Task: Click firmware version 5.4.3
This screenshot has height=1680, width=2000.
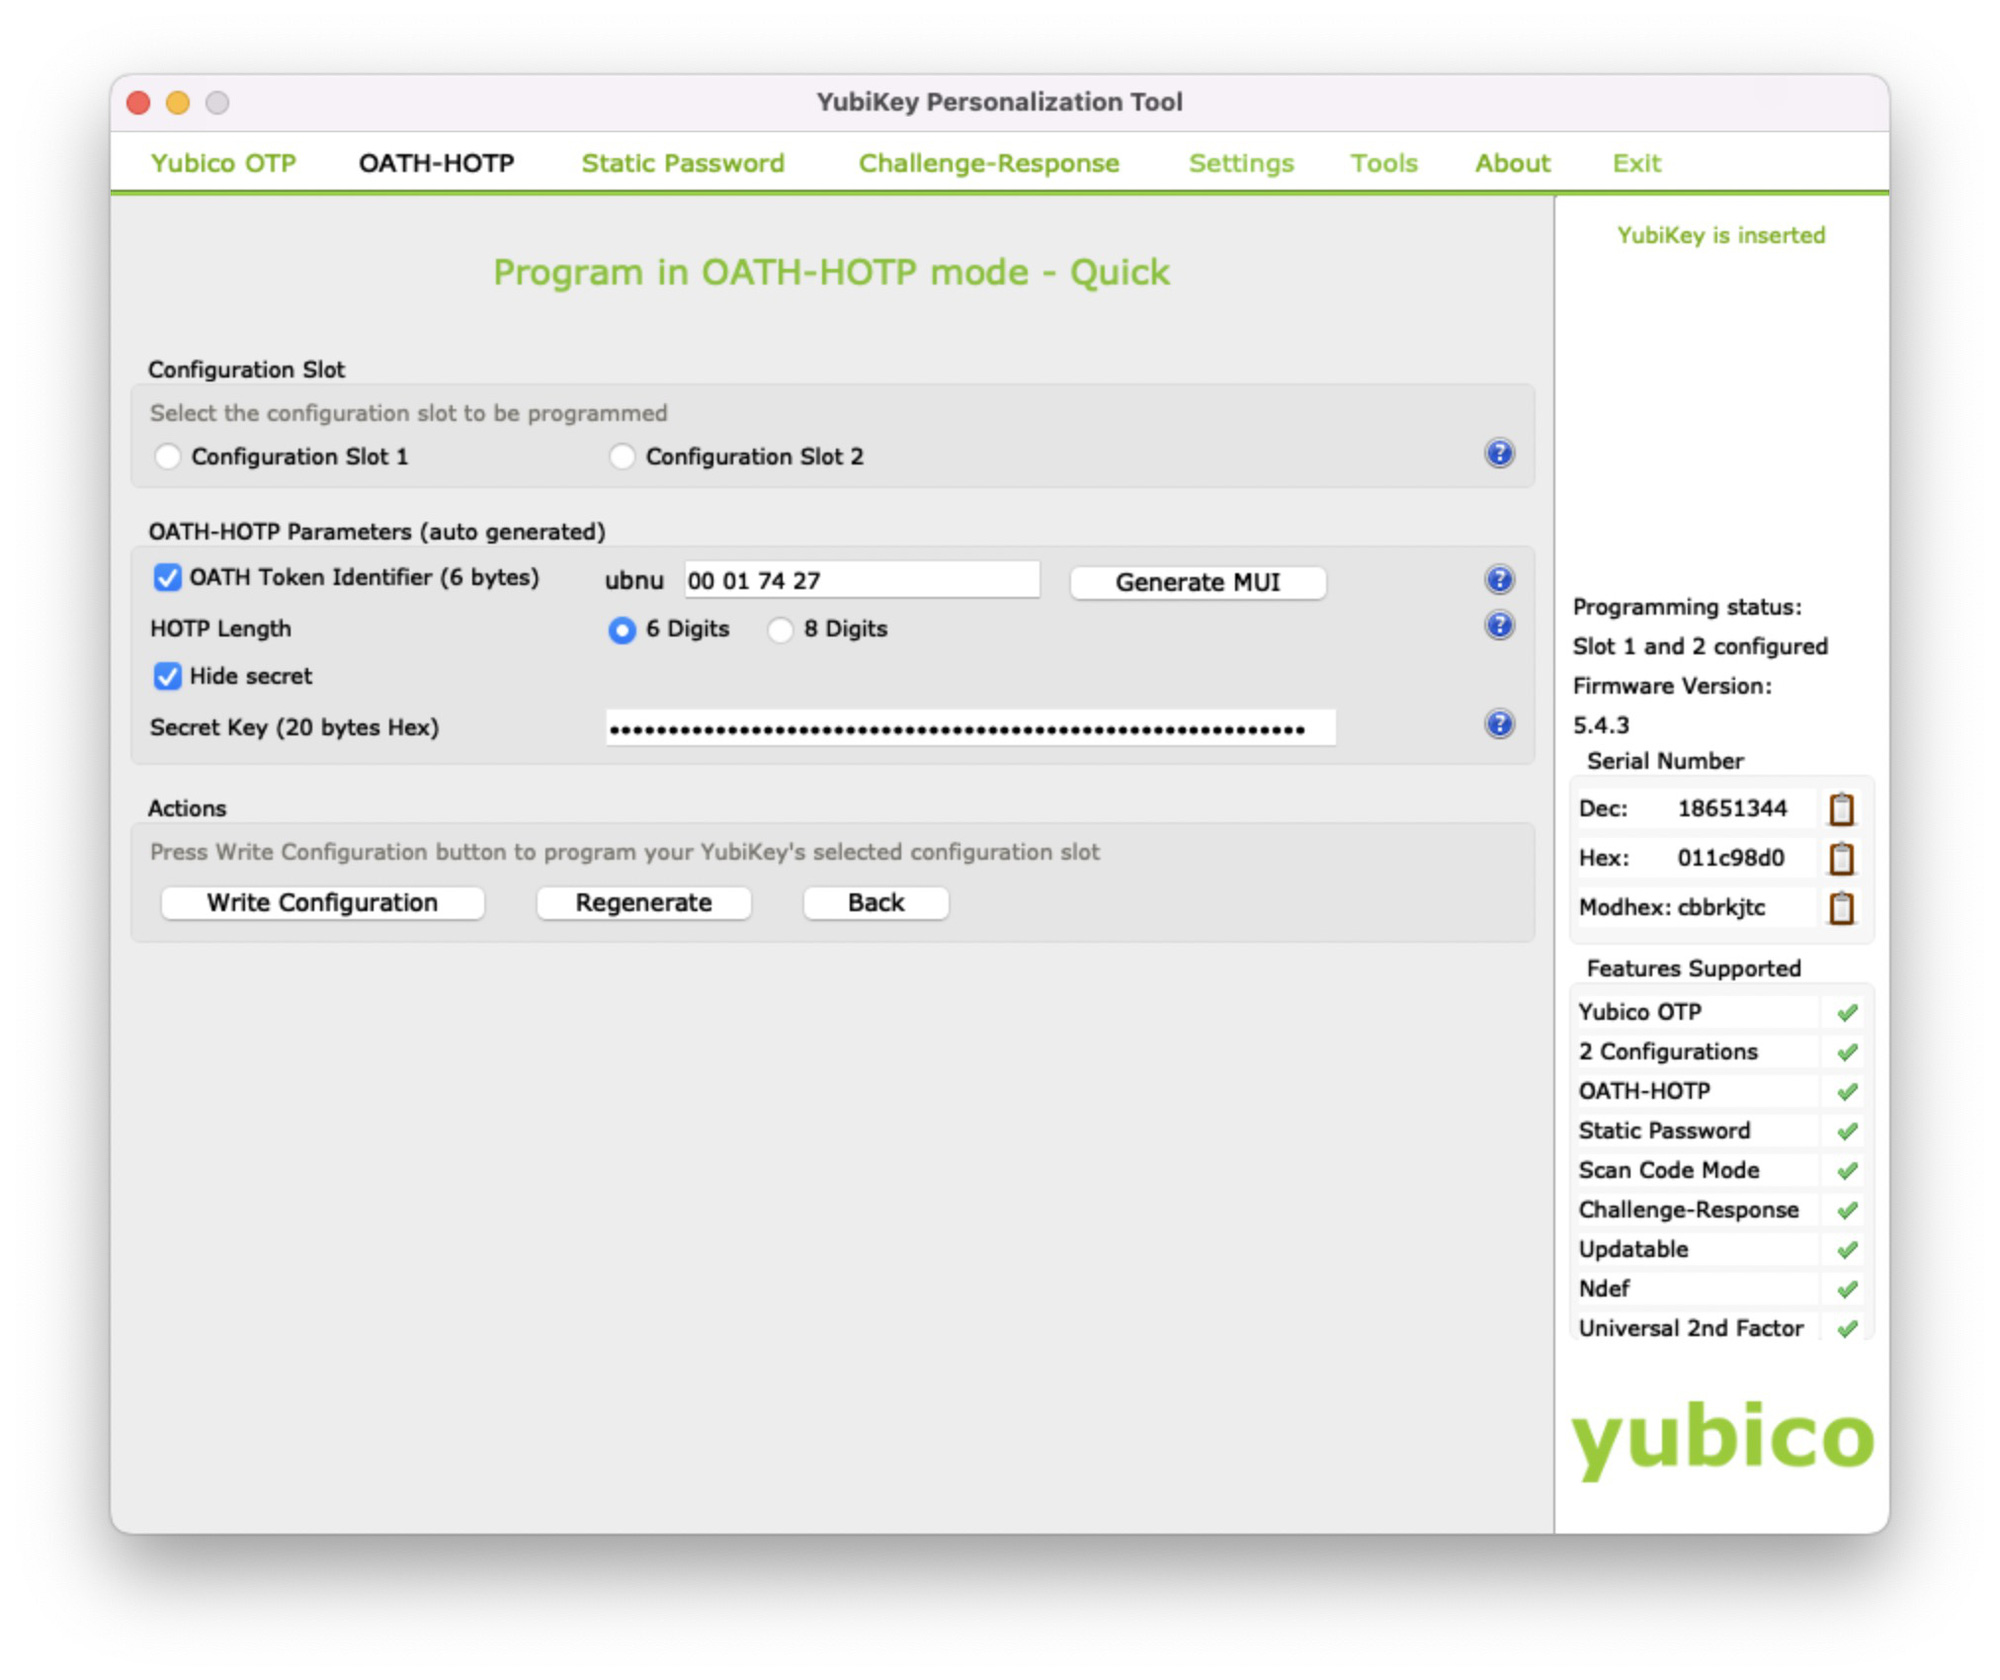Action: click(1601, 725)
